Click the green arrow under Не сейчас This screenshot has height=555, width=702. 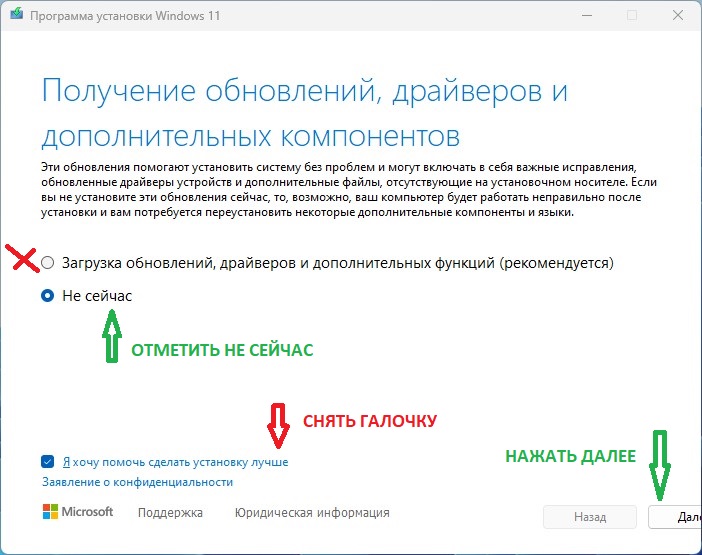tap(111, 336)
